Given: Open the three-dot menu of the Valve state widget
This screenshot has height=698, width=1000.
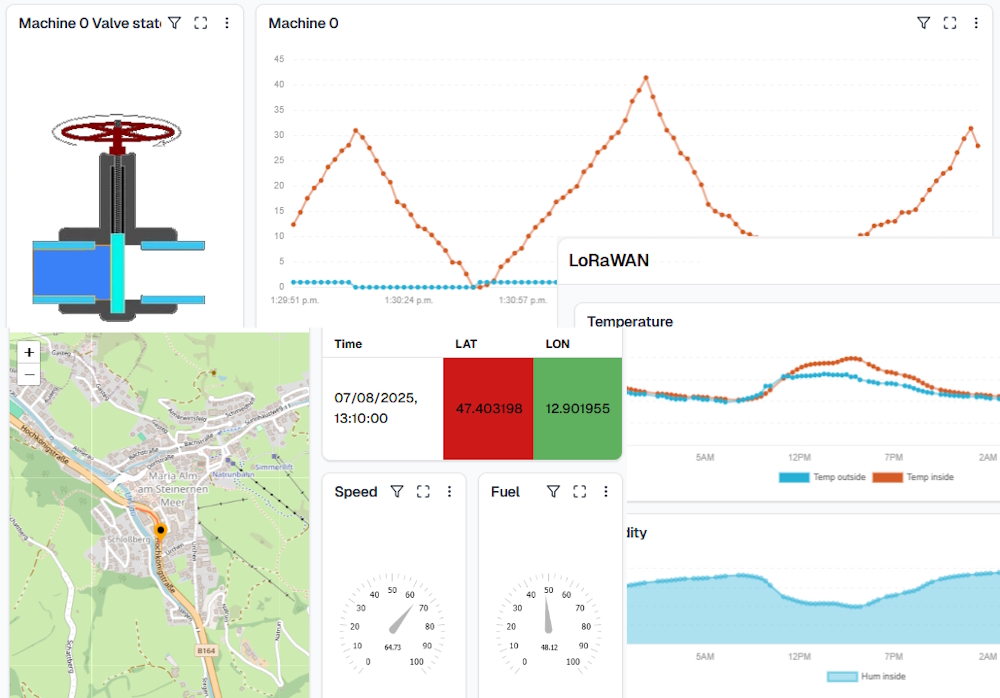Looking at the screenshot, I should (227, 22).
